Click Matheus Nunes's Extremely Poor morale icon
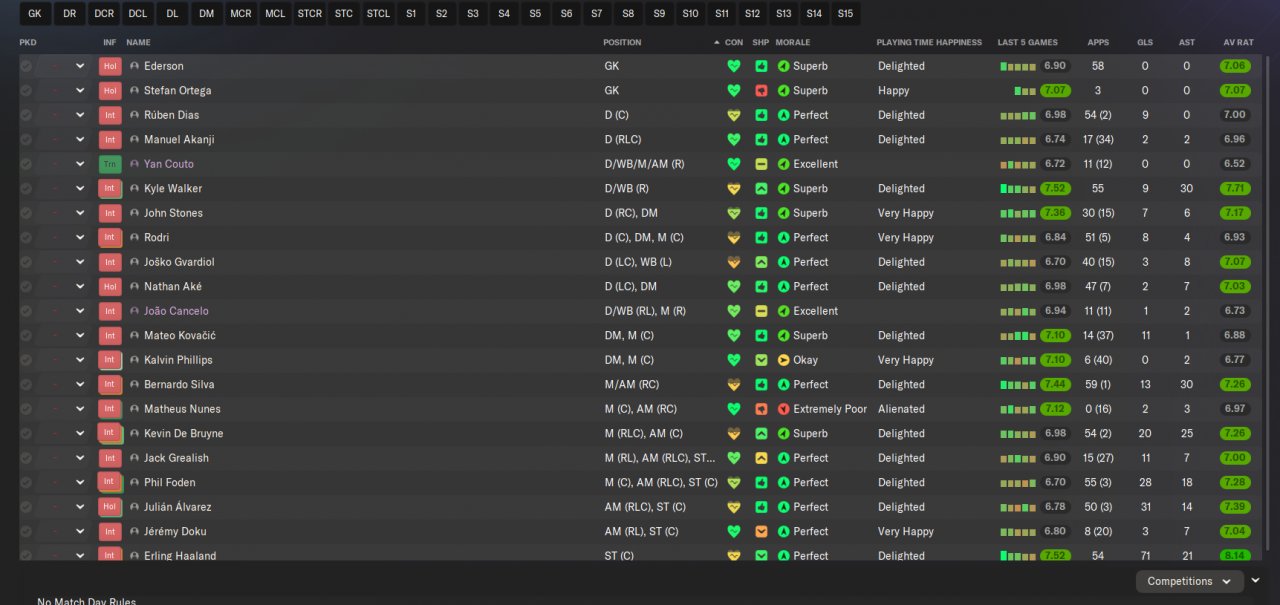This screenshot has width=1280, height=605. [784, 409]
